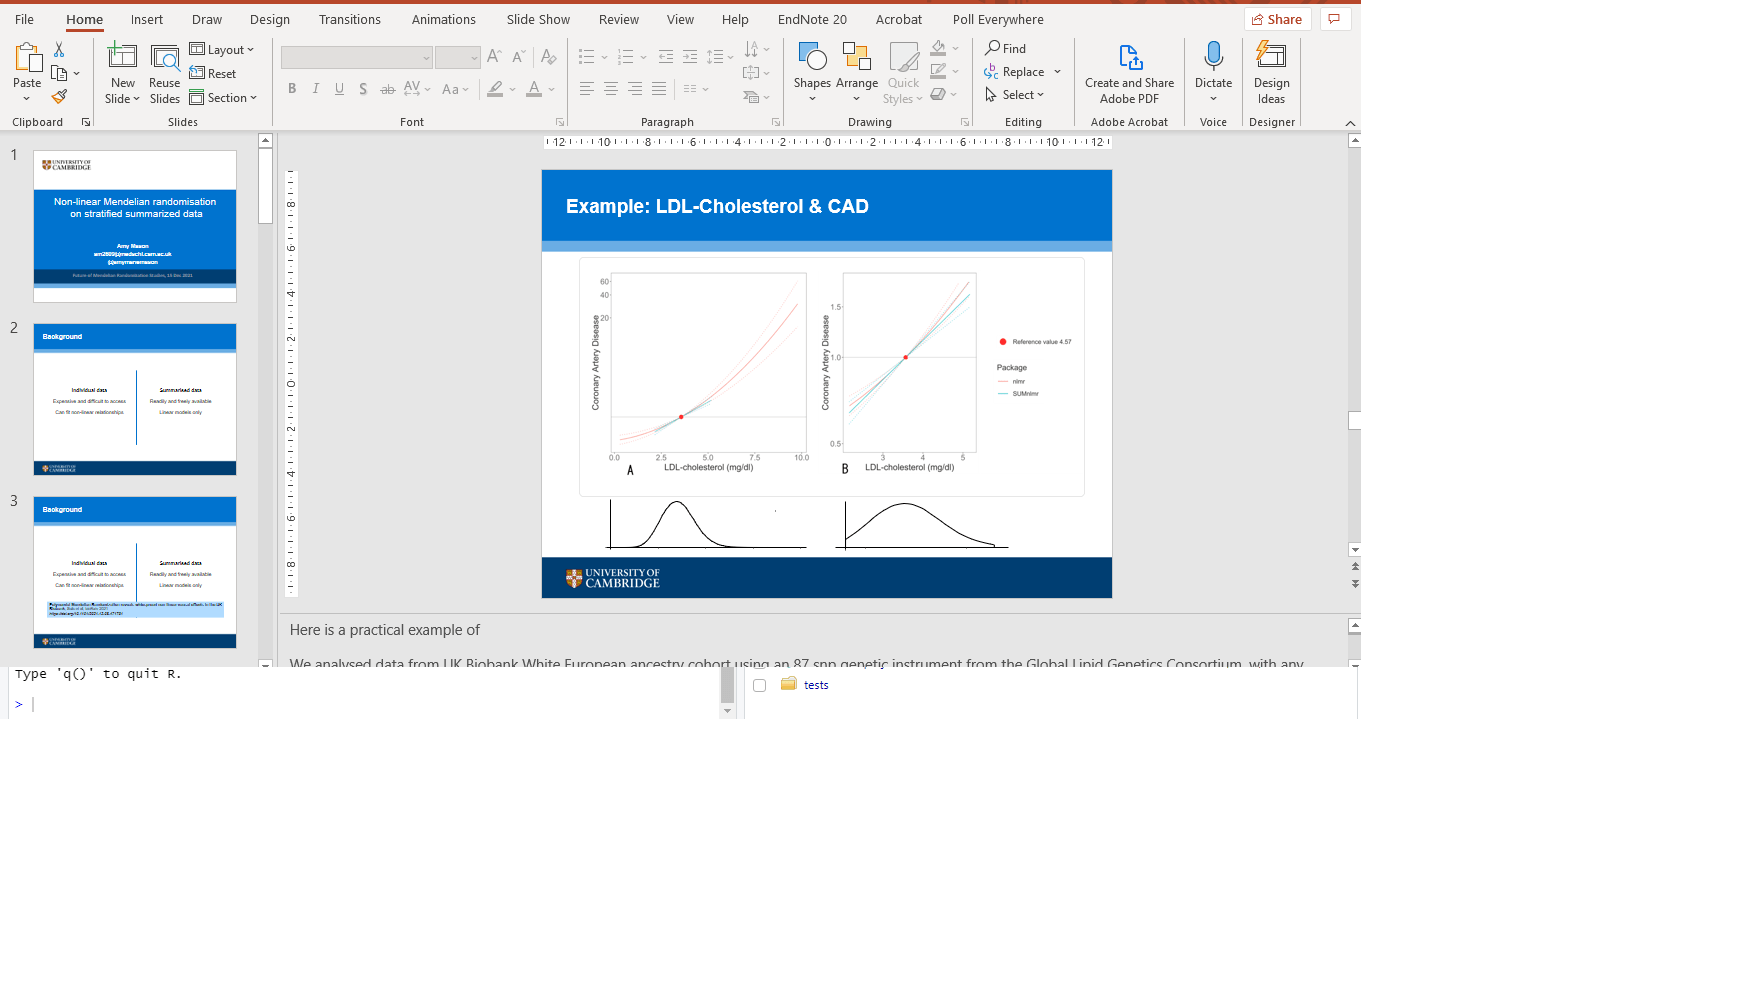
Task: Open the tests folder link
Action: (816, 686)
